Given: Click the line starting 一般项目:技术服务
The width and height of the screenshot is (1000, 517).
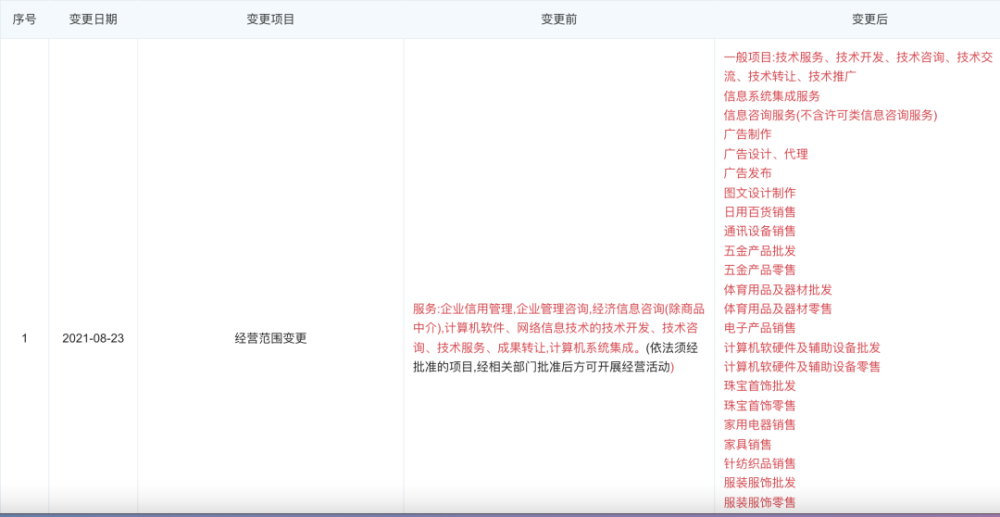Looking at the screenshot, I should pos(858,57).
